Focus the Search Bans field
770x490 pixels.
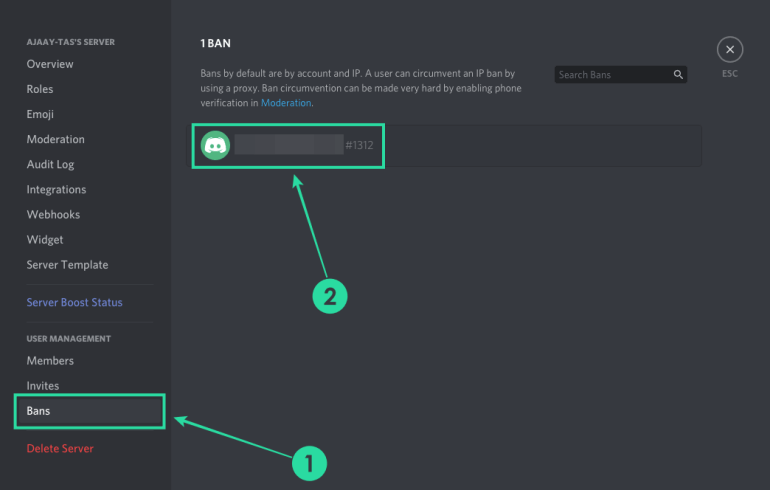(x=620, y=75)
